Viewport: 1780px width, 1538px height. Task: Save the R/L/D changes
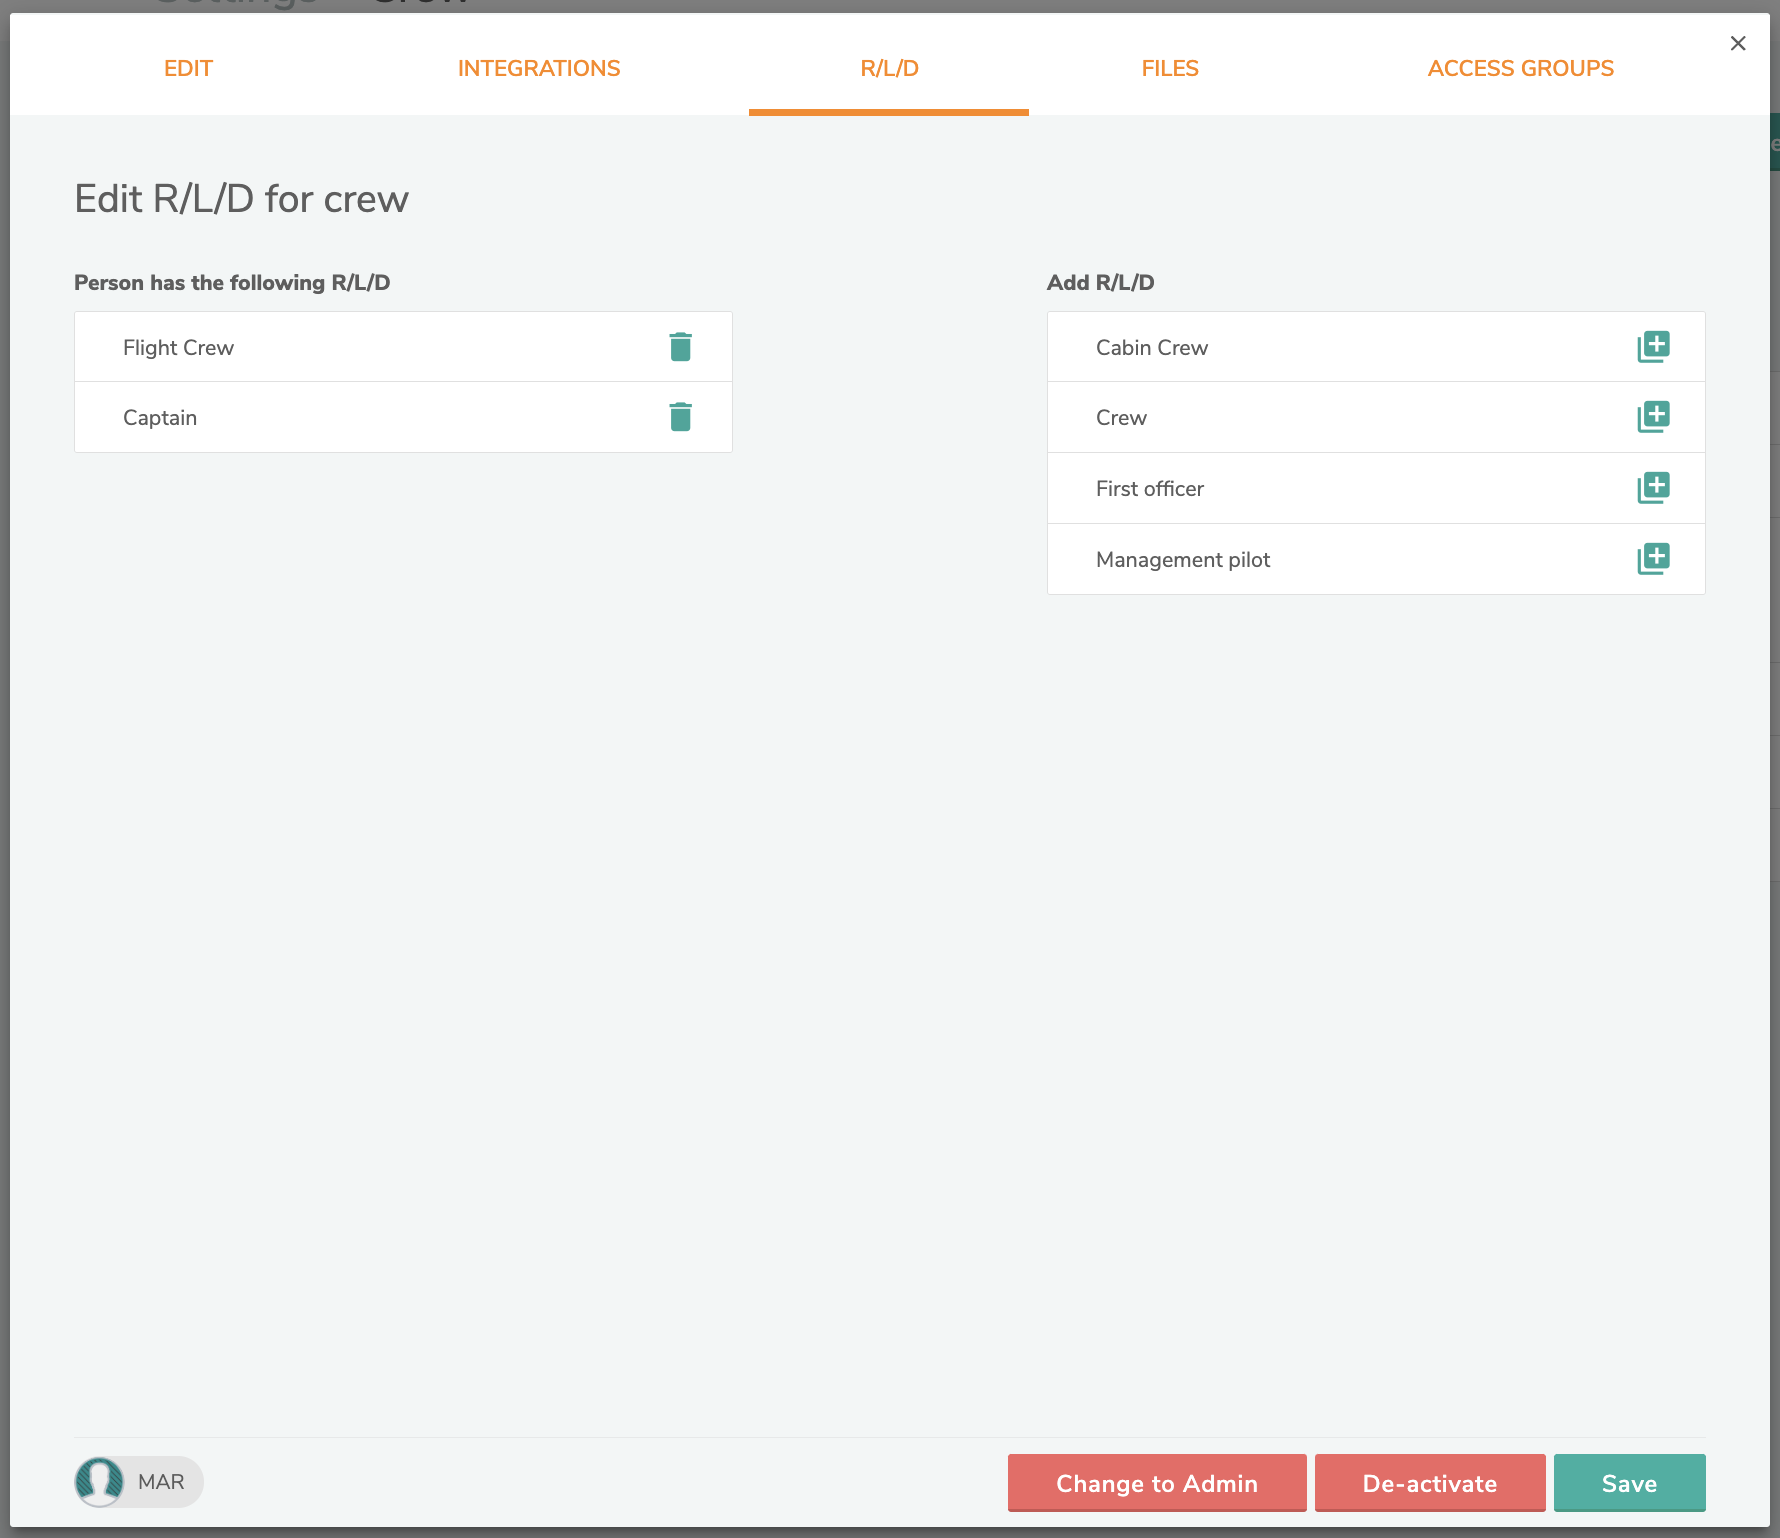[x=1630, y=1483]
